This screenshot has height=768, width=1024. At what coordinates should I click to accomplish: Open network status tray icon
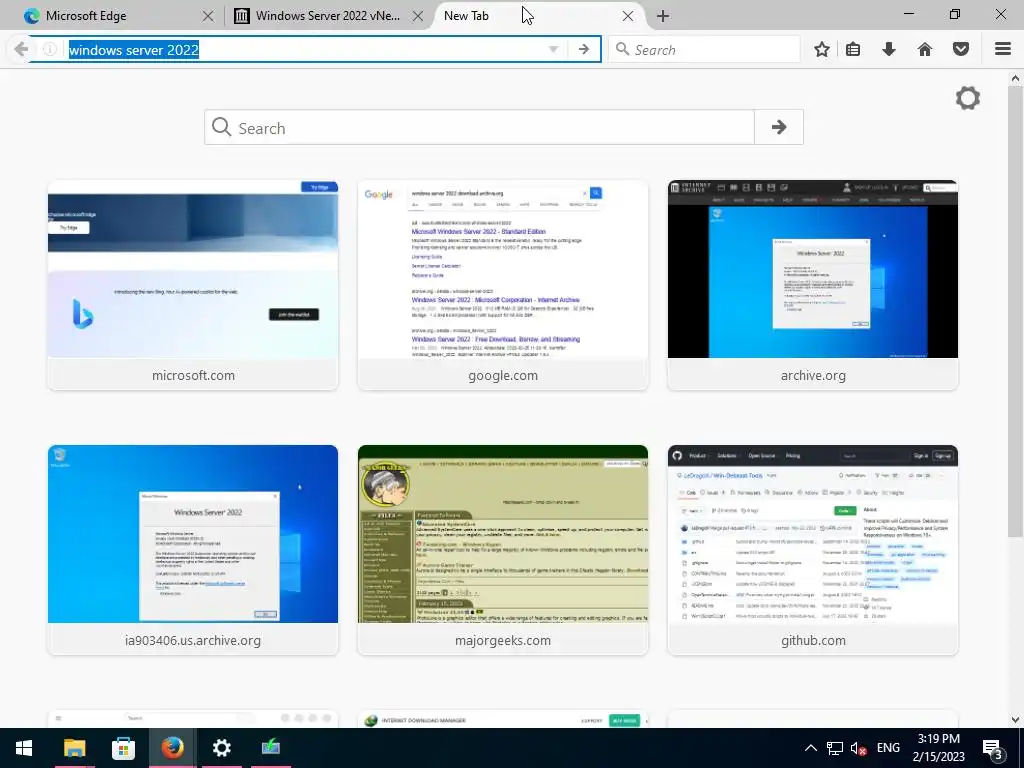[835, 748]
